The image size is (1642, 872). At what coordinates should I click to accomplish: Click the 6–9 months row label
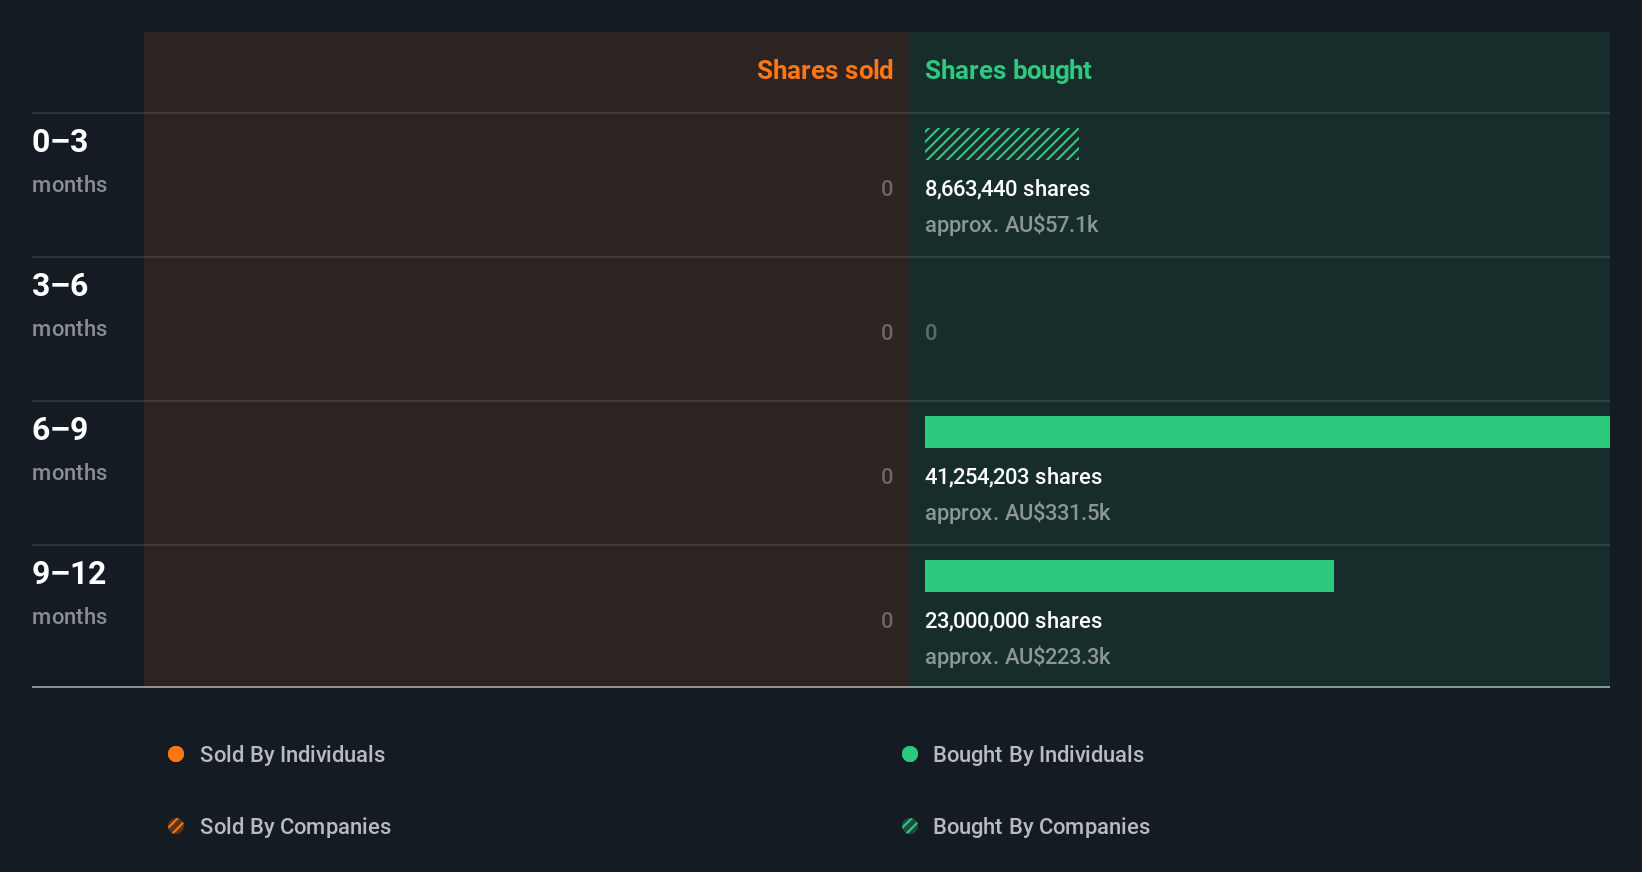(x=69, y=449)
